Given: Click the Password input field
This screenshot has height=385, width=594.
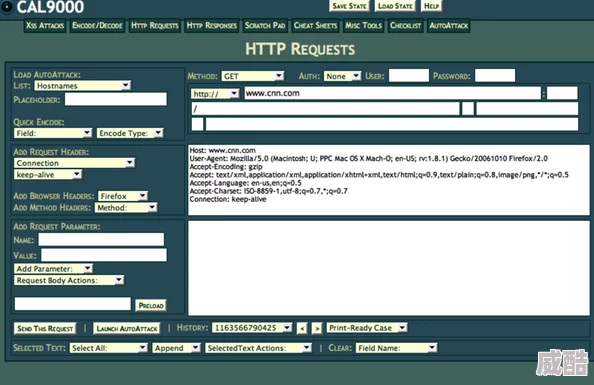Looking at the screenshot, I should pos(495,75).
